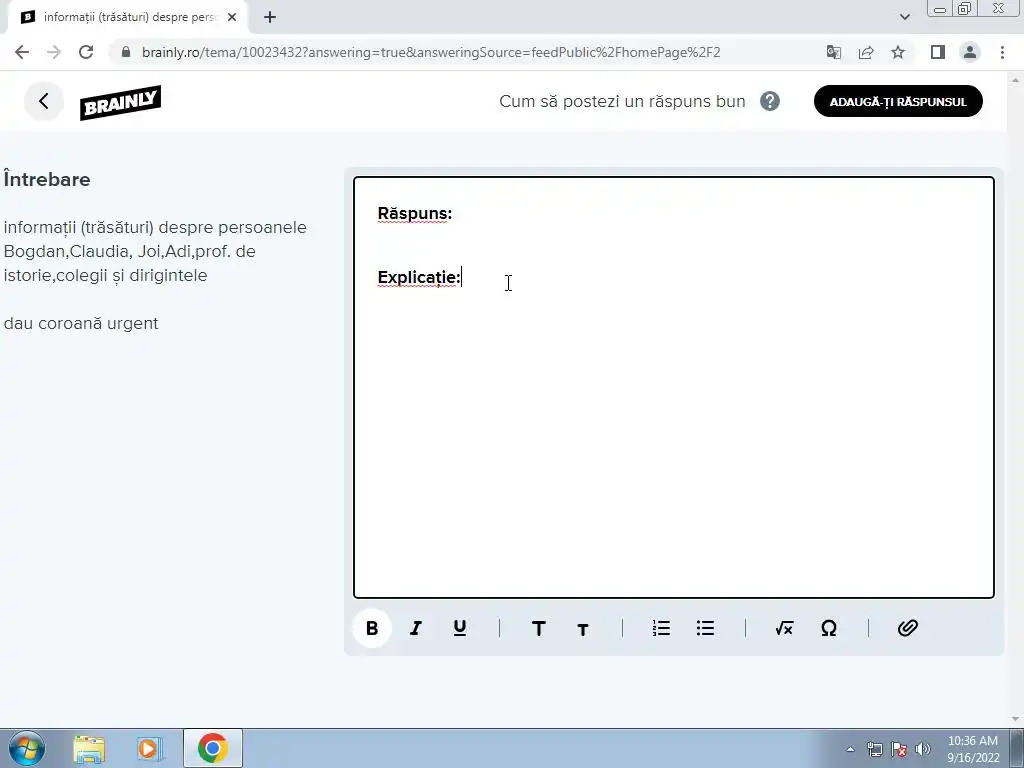Open the volume speaker tray icon

tap(923, 749)
